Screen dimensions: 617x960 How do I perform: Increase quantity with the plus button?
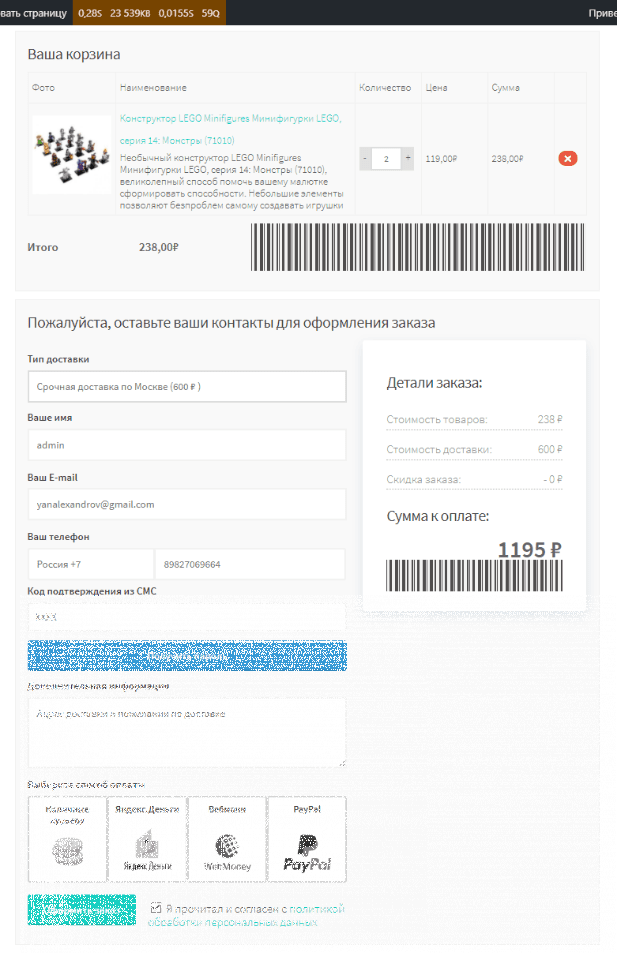click(x=407, y=158)
